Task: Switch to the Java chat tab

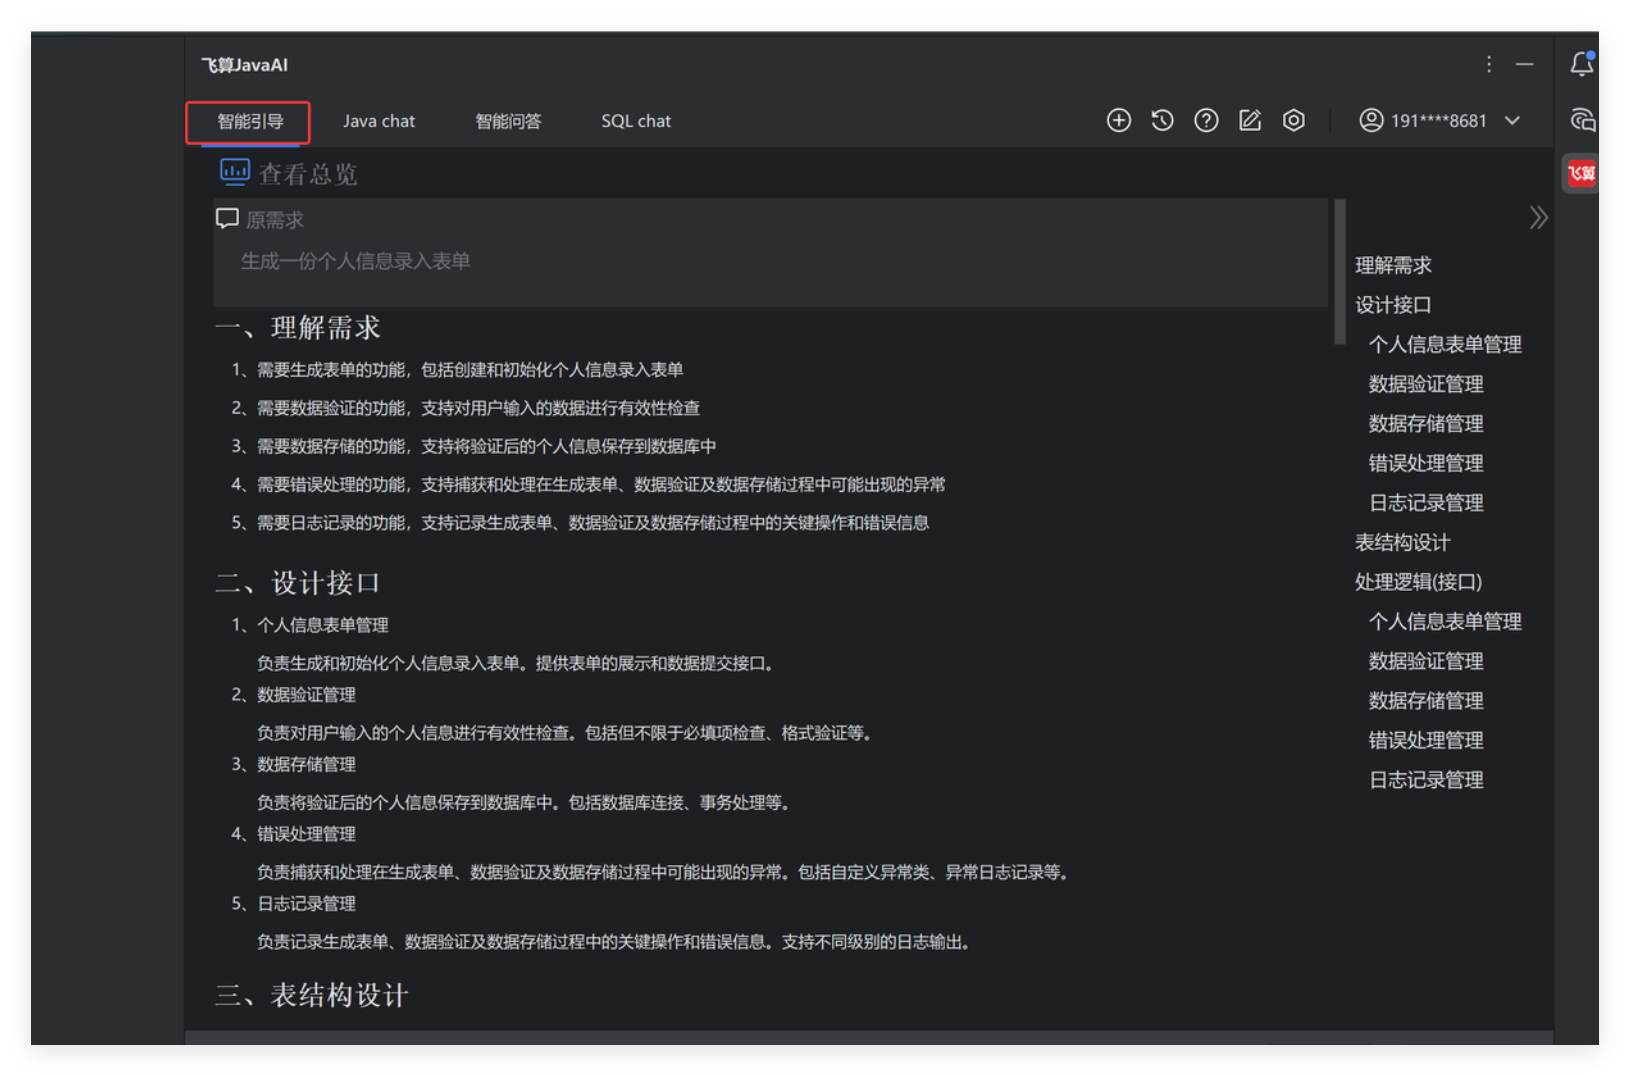Action: [x=378, y=121]
